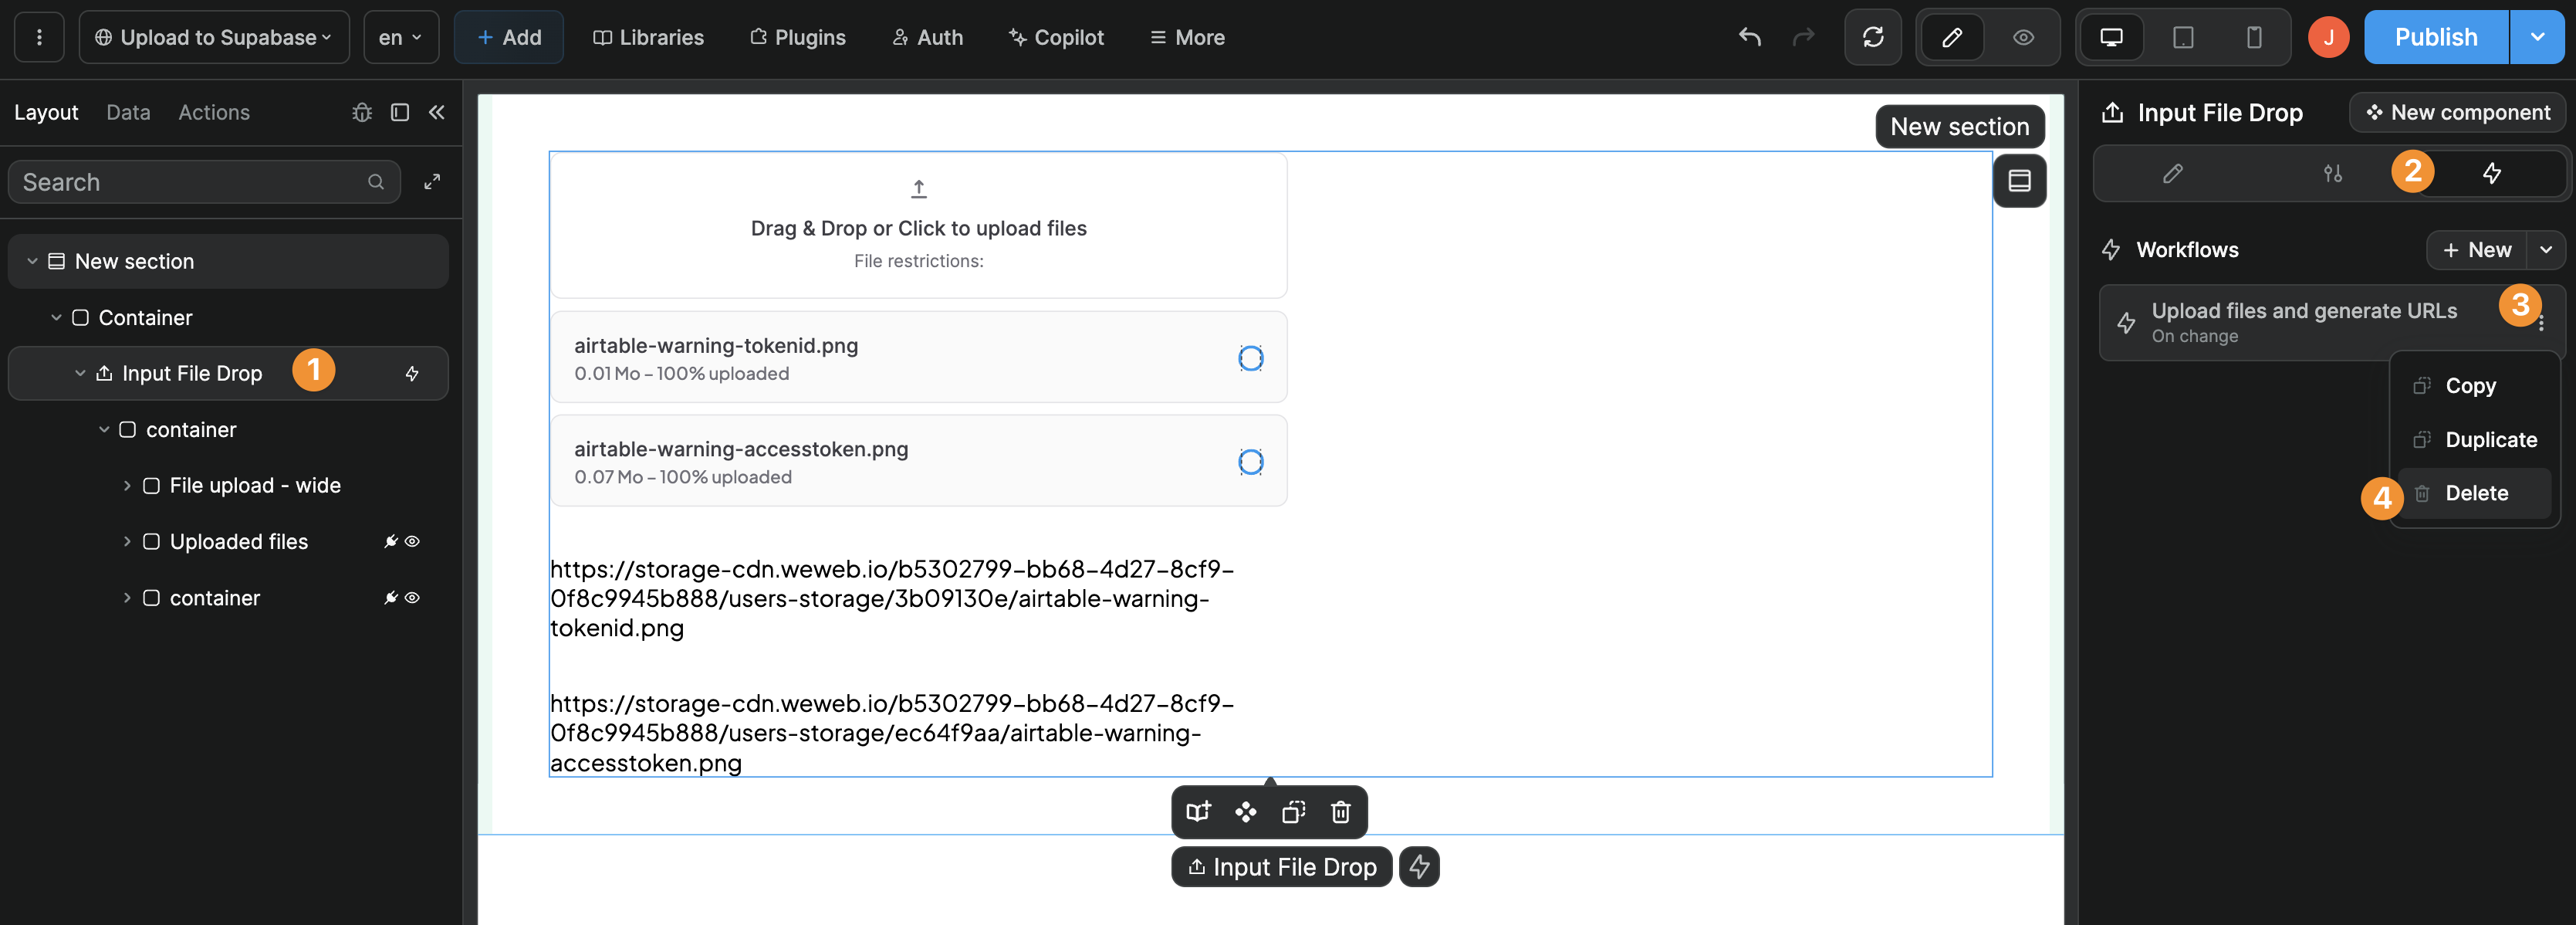Select the mobile viewport preview icon
This screenshot has height=925, width=2576.
2253,37
